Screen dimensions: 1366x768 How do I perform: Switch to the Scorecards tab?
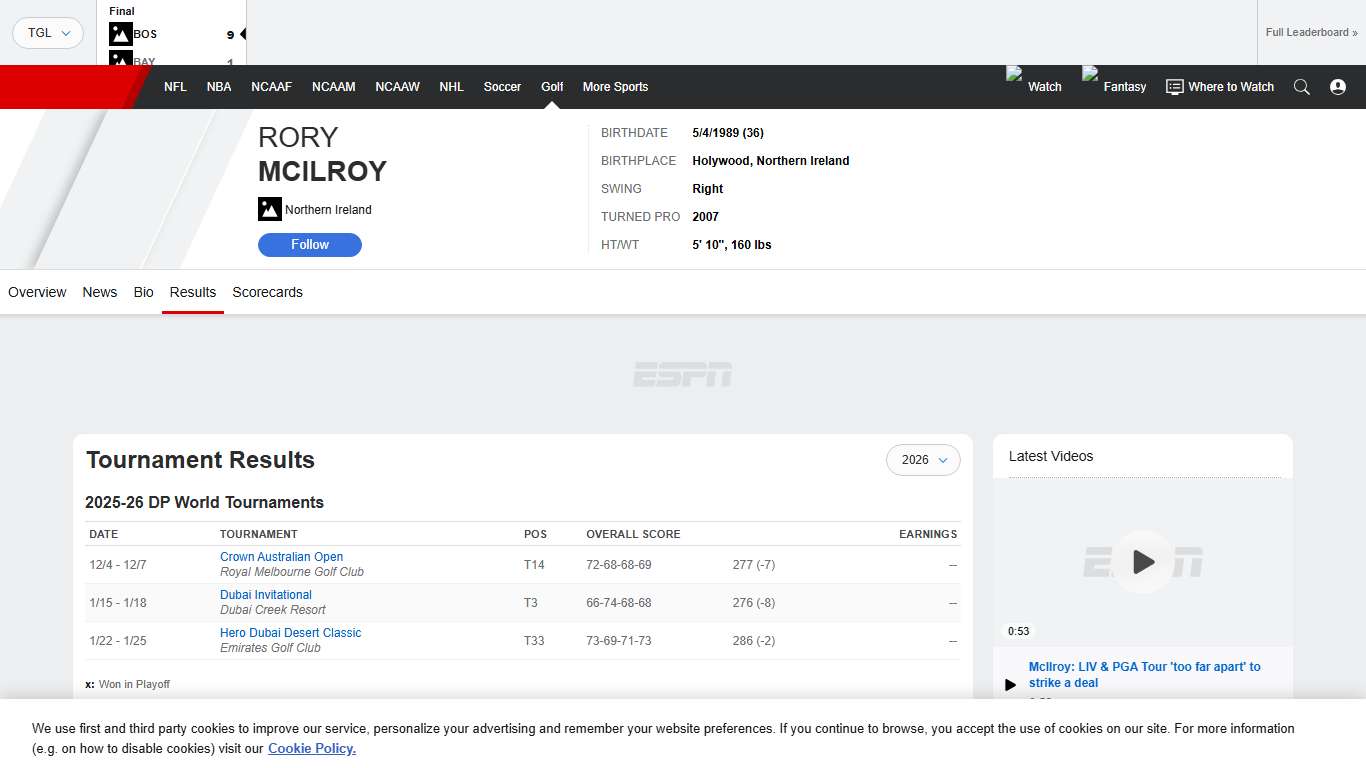(x=267, y=292)
